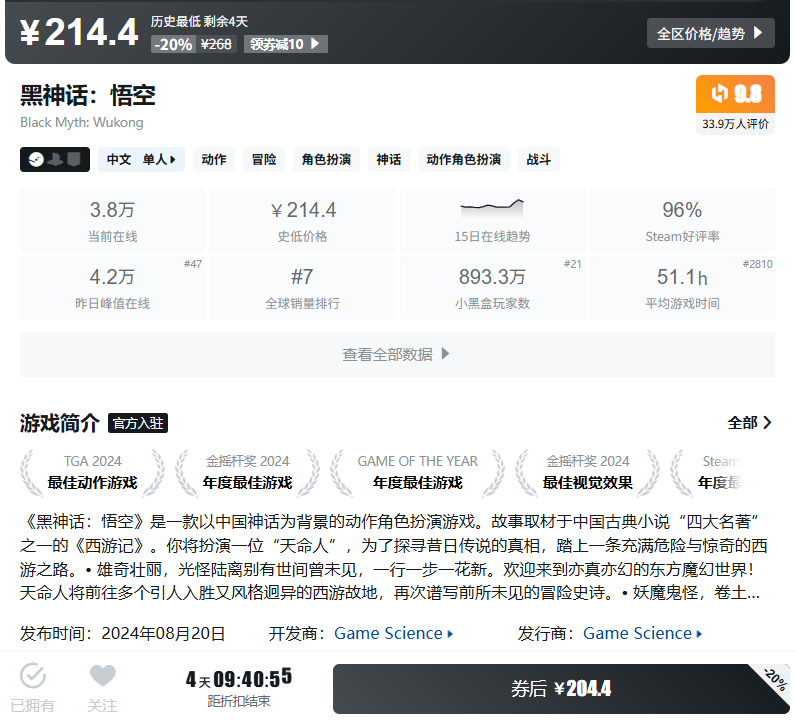795x726 pixels.
Task: Select 金摇杆奖 2024 最佳视觉效果 award
Action: (x=588, y=473)
